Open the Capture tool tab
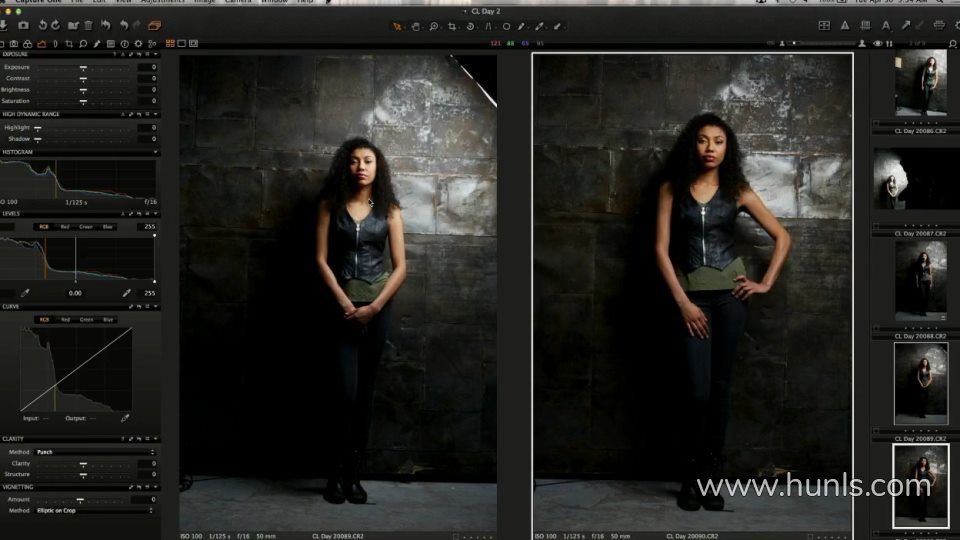The image size is (960, 540). pyautogui.click(x=14, y=43)
